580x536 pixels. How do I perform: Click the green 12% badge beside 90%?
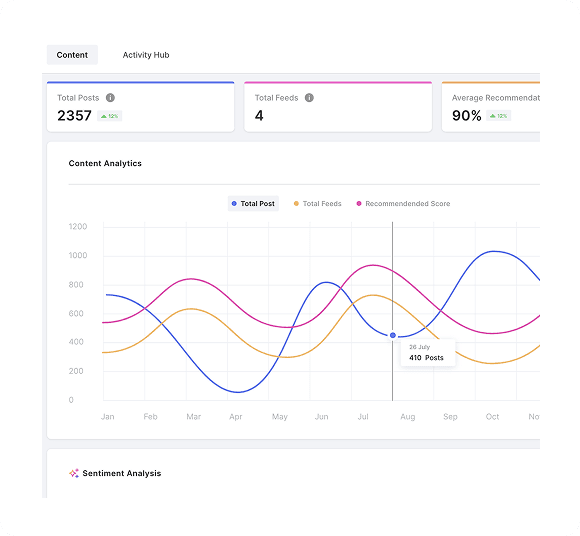pos(498,116)
